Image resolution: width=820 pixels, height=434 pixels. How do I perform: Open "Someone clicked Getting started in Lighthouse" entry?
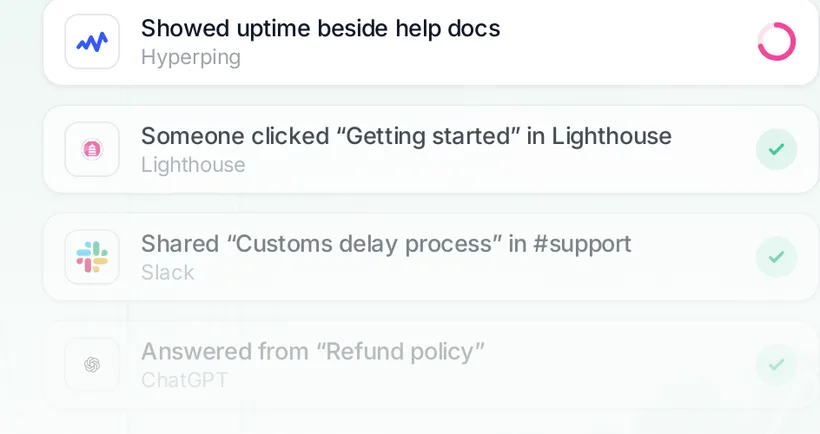(x=406, y=136)
